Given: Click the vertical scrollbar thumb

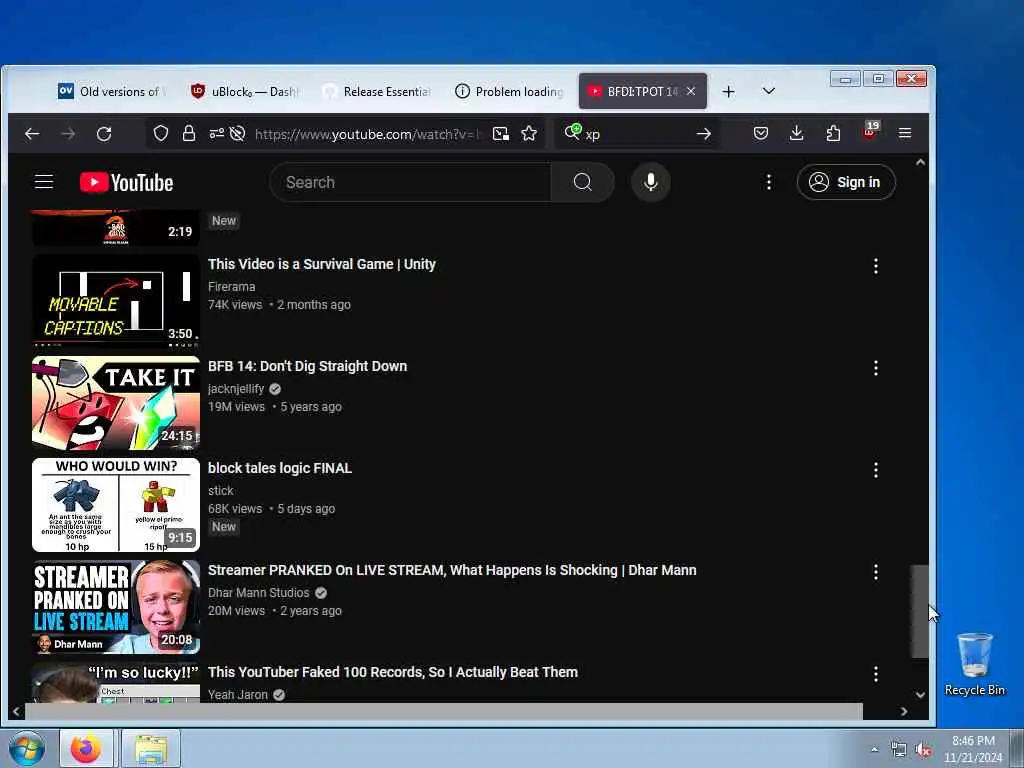Looking at the screenshot, I should 920,611.
